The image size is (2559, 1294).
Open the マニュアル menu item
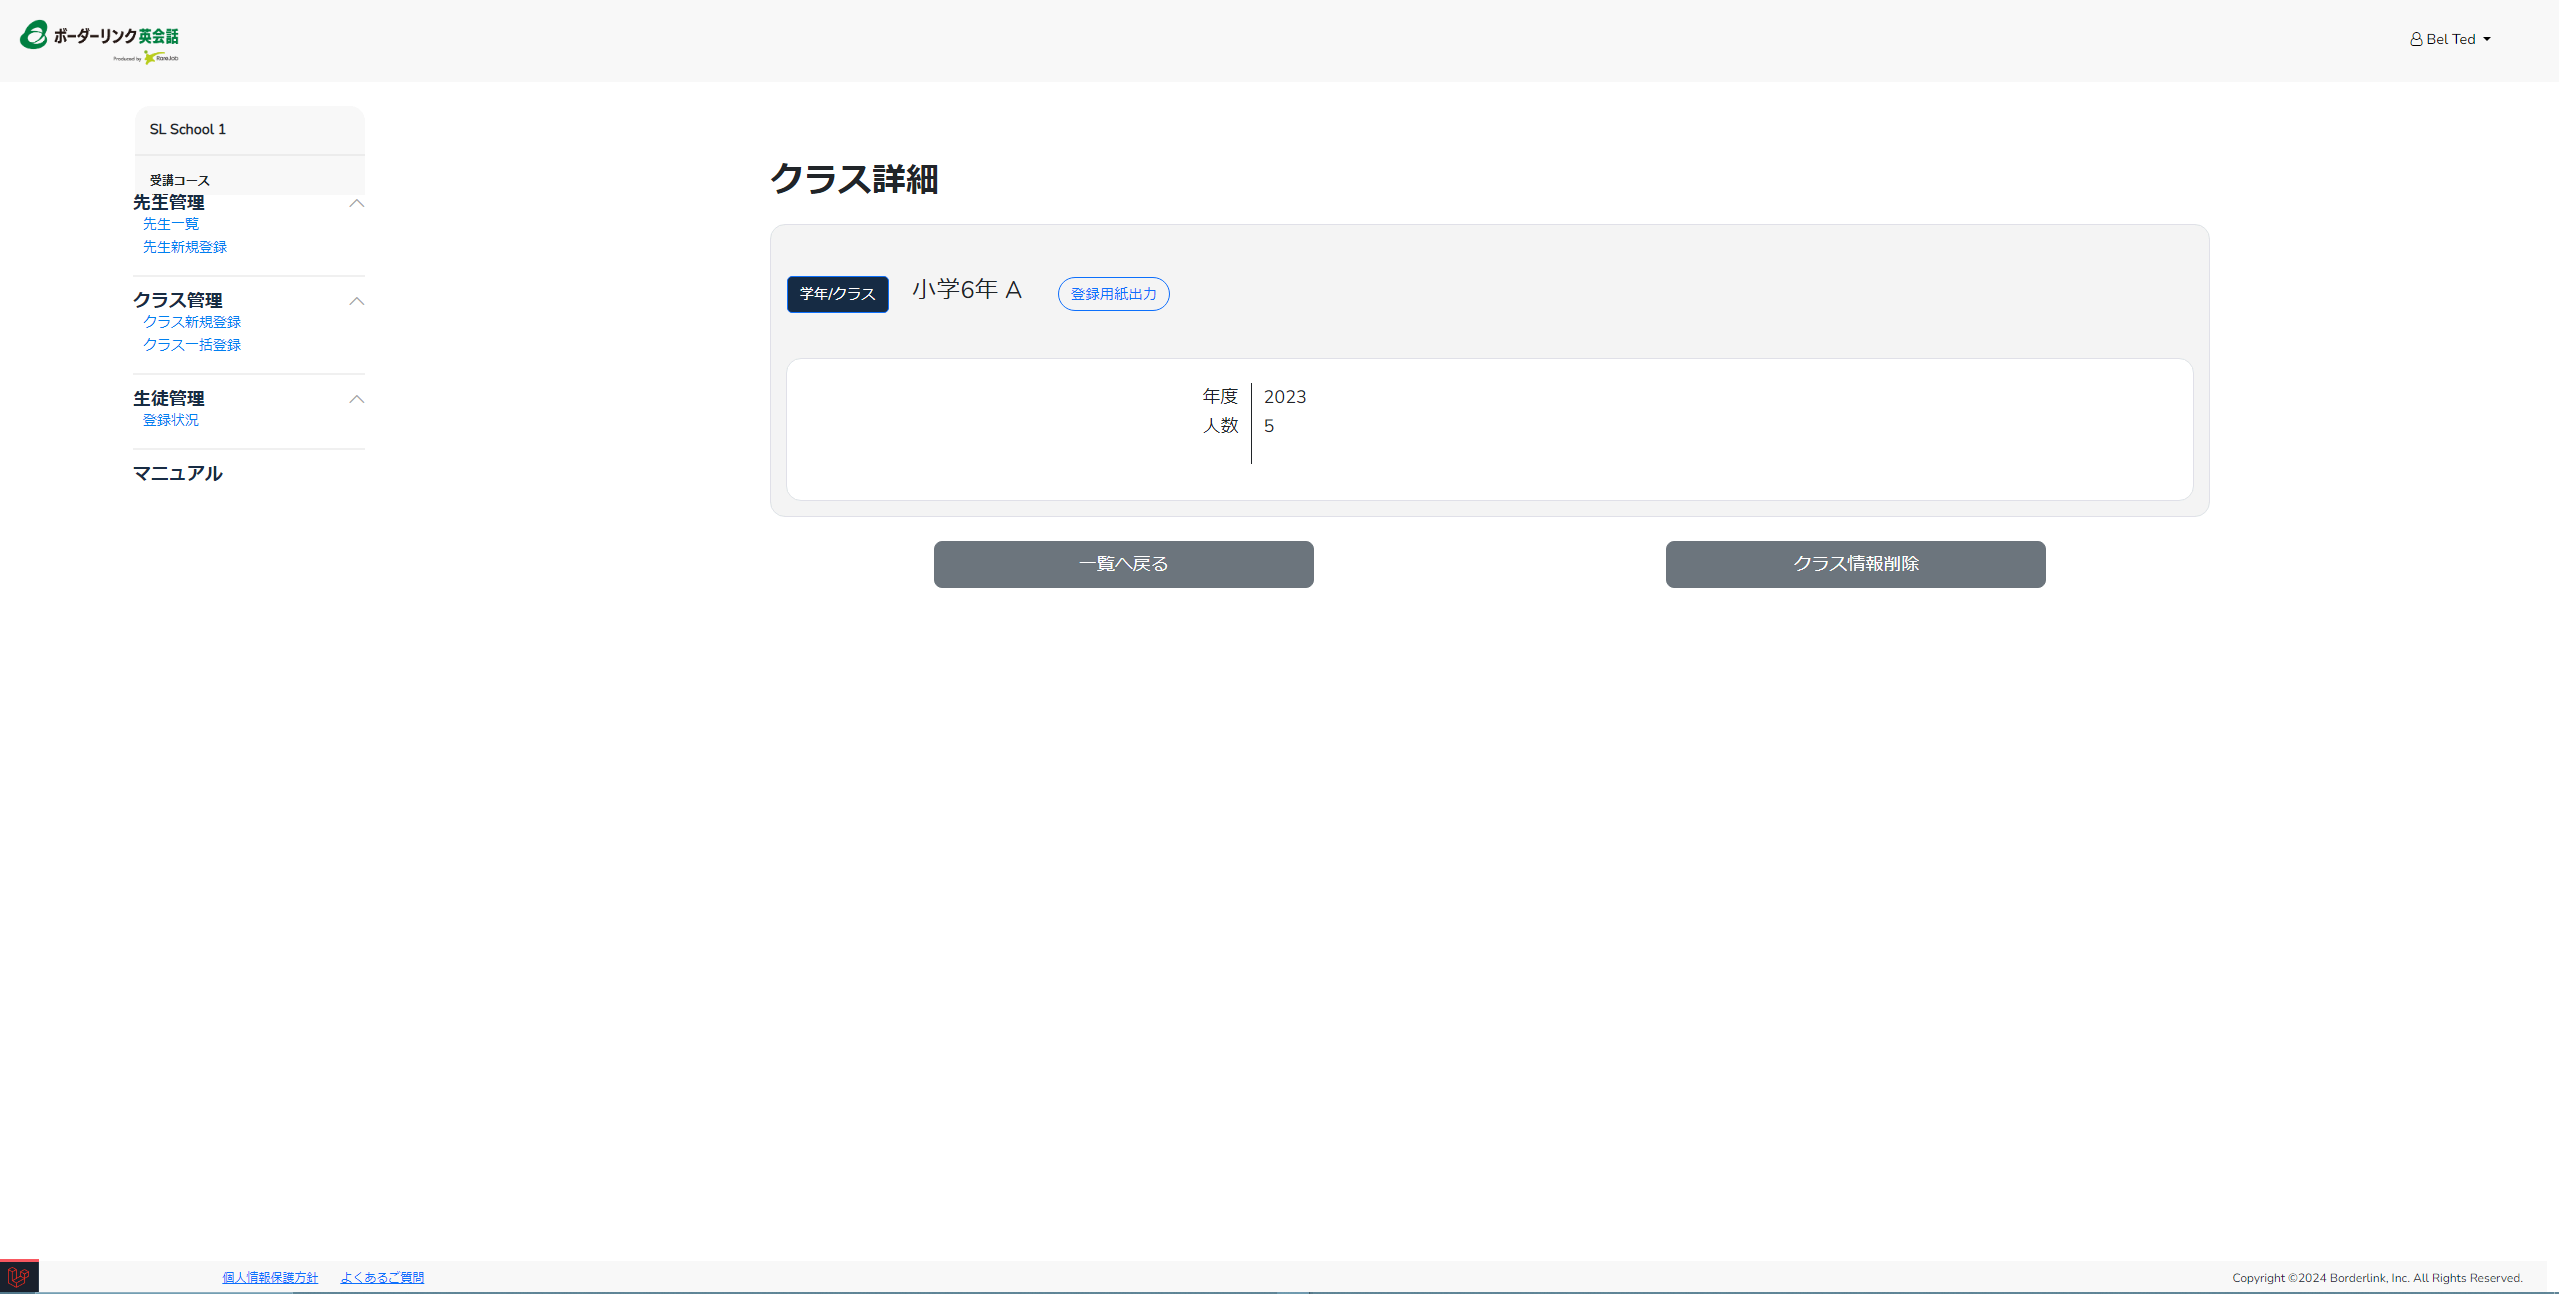tap(178, 473)
